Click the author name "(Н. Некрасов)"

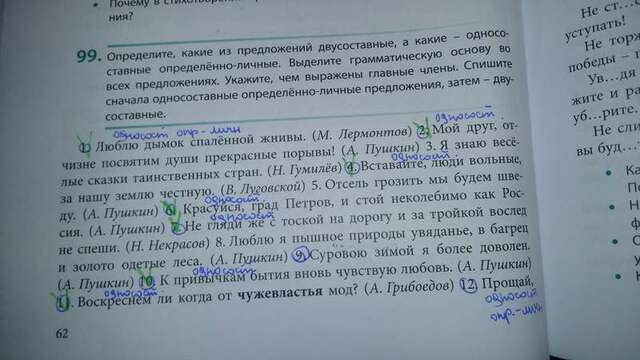tap(167, 245)
